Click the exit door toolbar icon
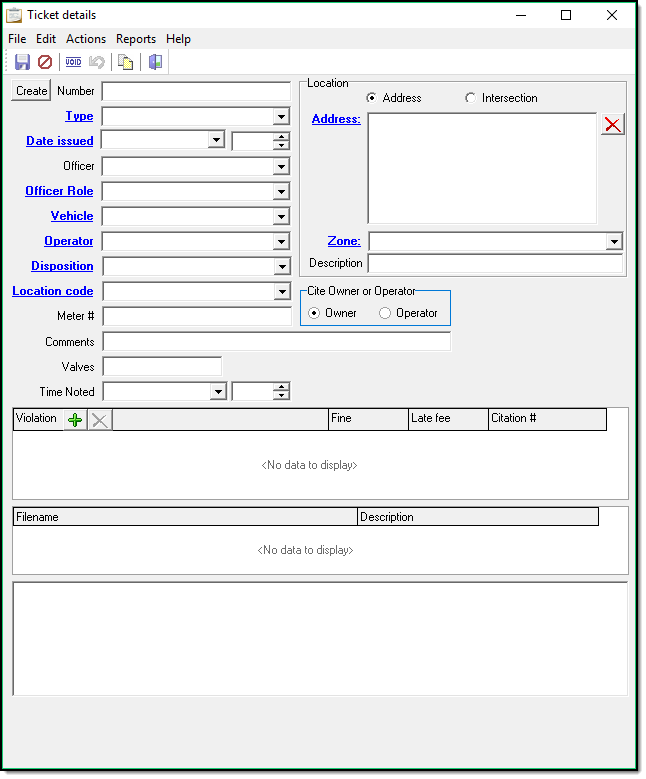The width and height of the screenshot is (646, 779). (x=155, y=62)
